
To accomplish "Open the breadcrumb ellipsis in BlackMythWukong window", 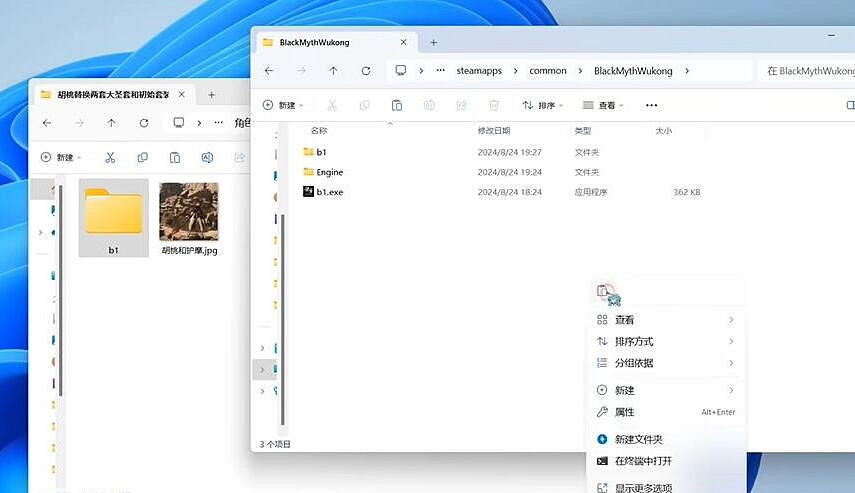I will point(441,70).
